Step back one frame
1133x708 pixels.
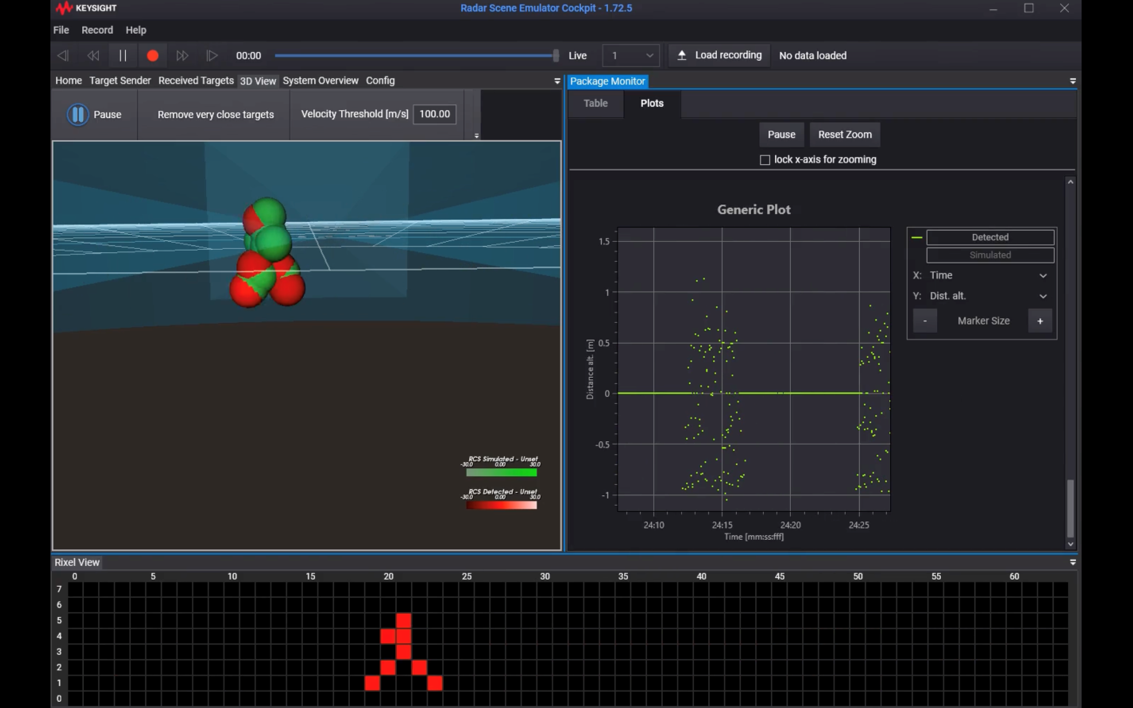[x=63, y=56]
